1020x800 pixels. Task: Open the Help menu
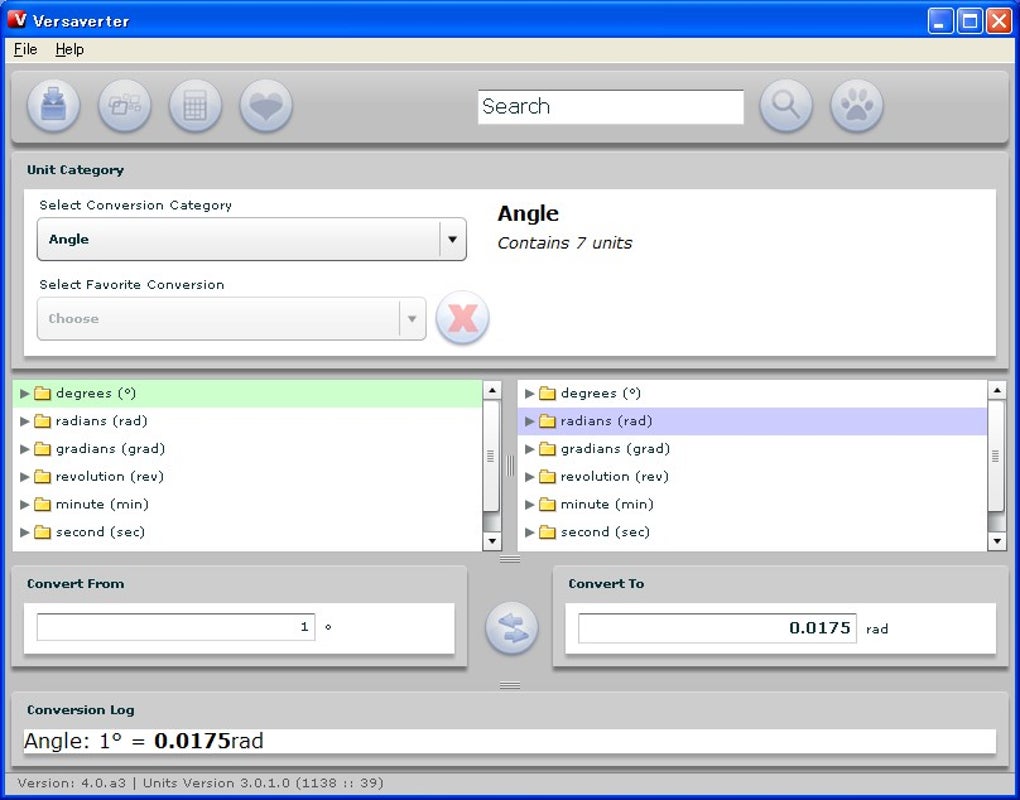[x=70, y=49]
